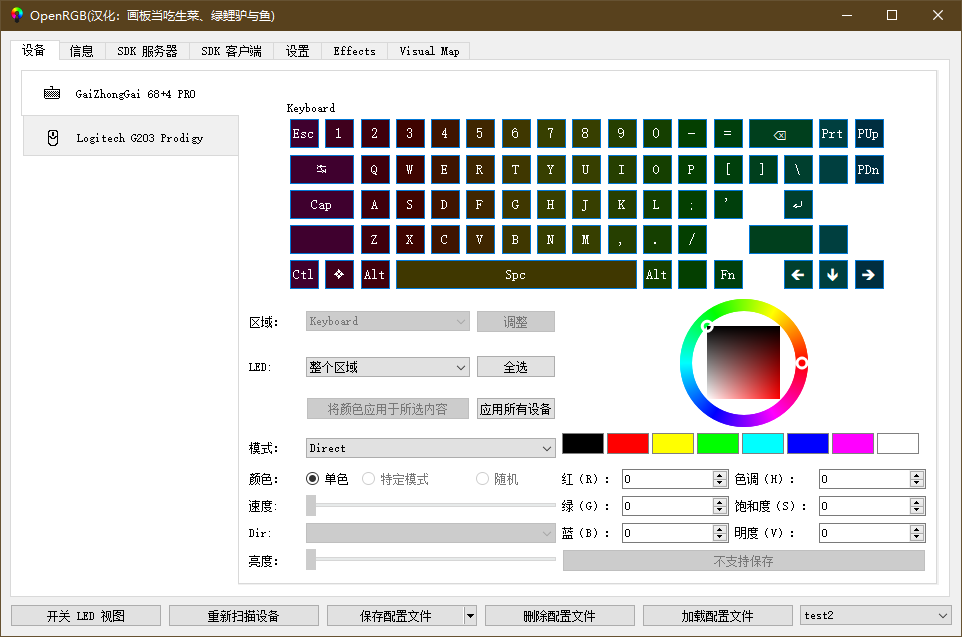Choose the 随机 radio option

(x=483, y=479)
